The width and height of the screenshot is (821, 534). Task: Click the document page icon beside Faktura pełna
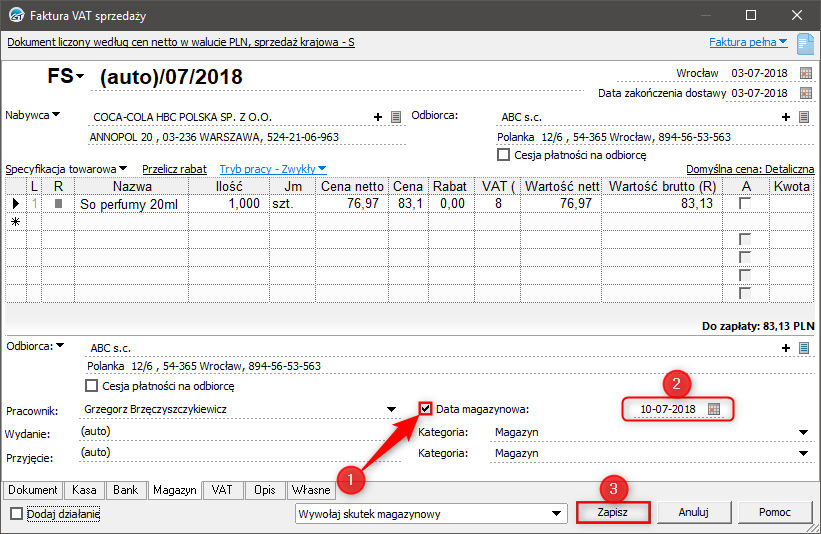[805, 44]
